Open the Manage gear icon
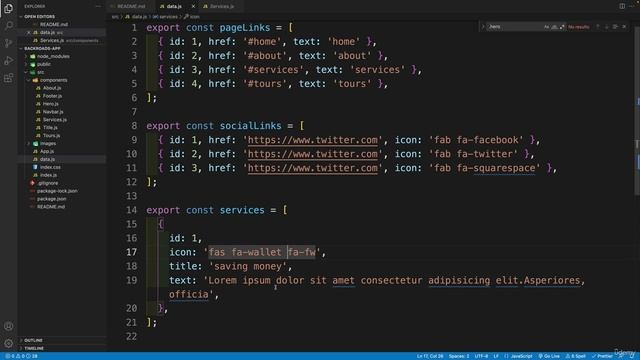 point(8,343)
